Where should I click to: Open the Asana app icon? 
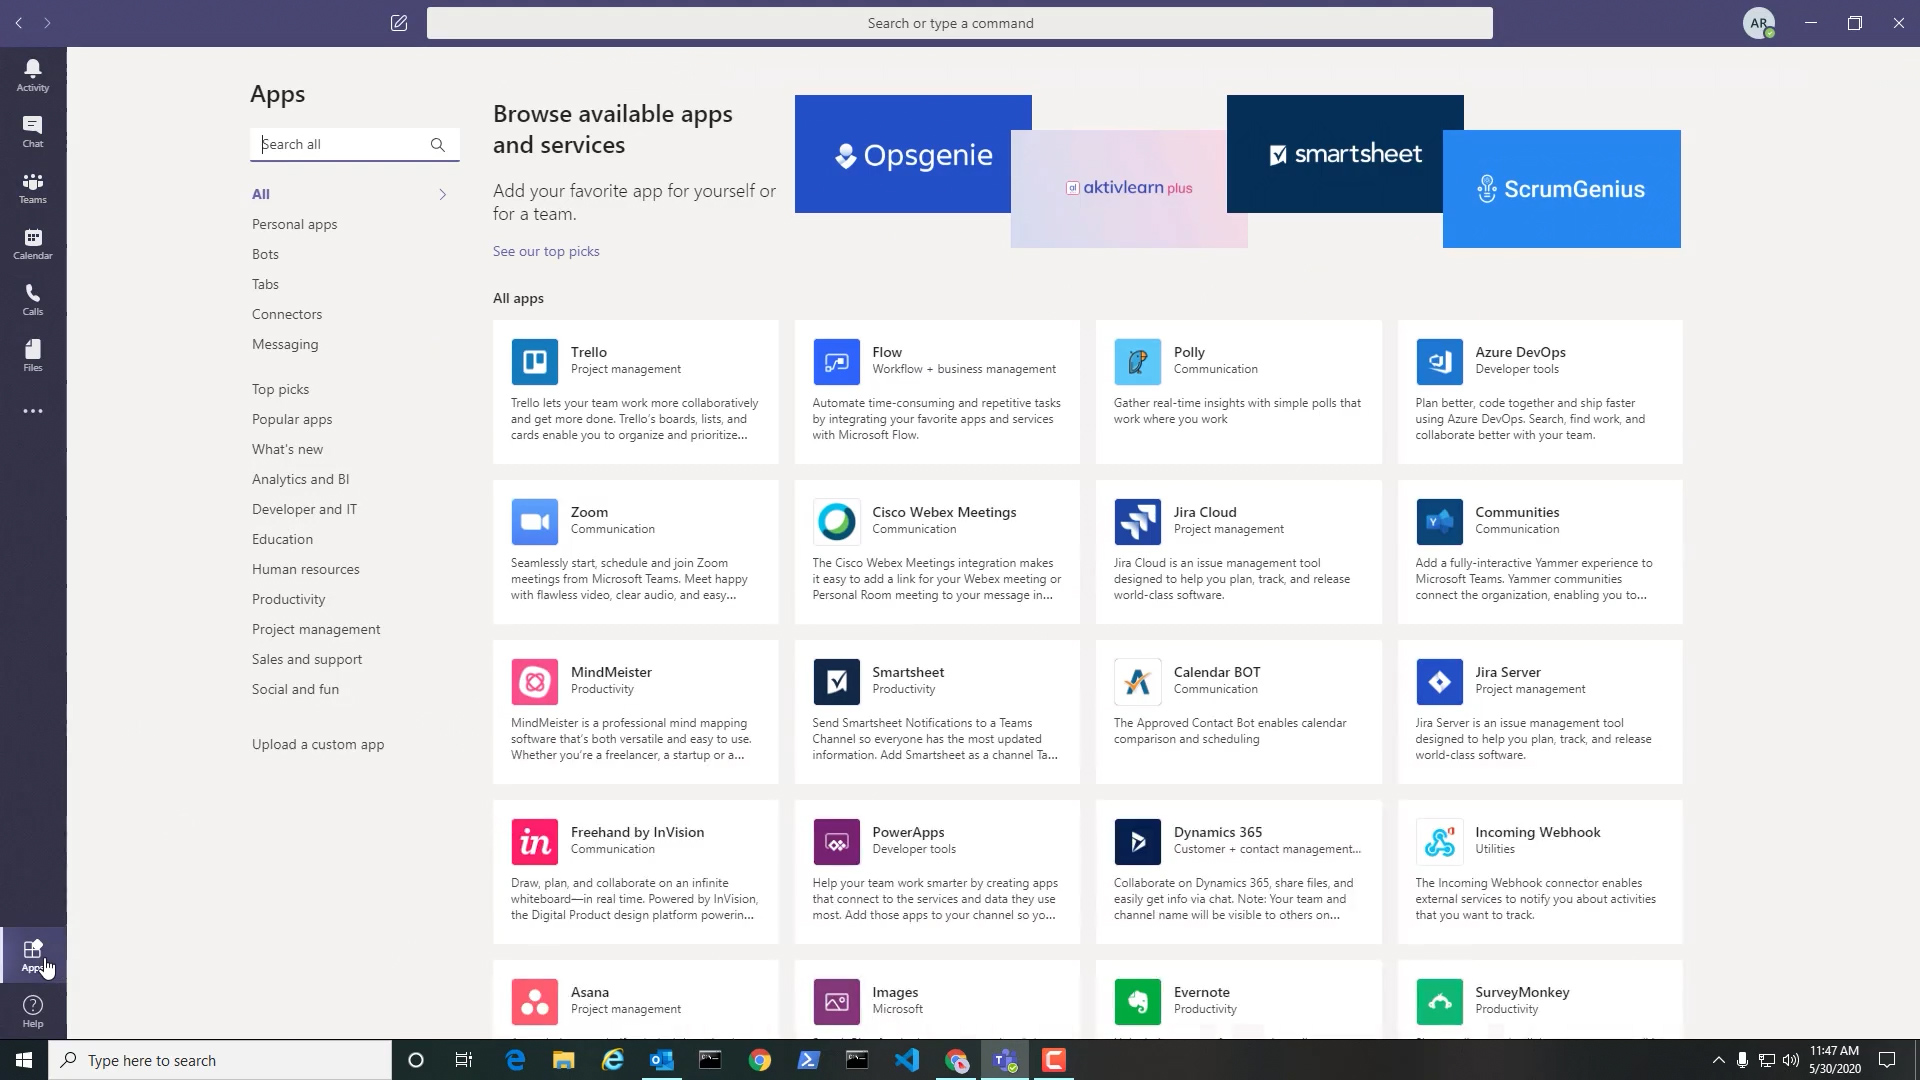click(535, 1001)
